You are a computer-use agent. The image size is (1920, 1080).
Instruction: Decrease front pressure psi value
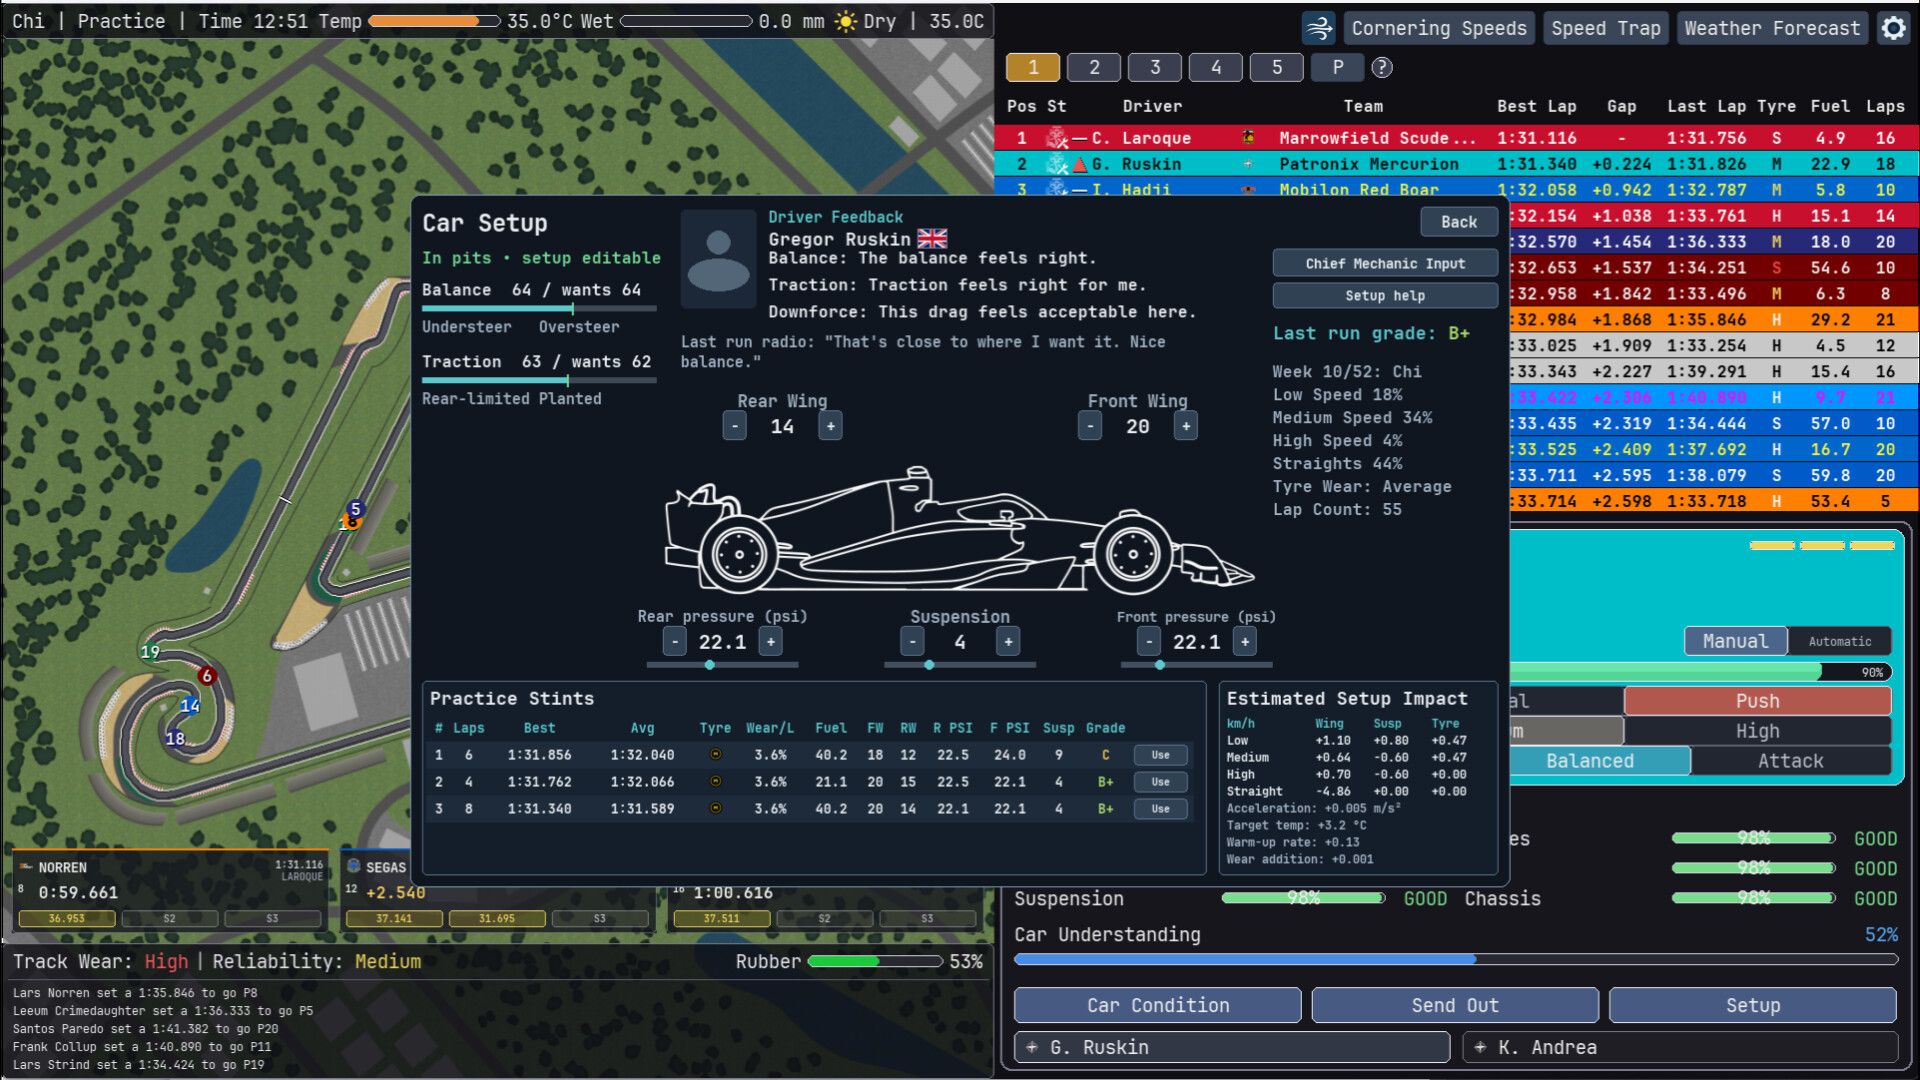1149,642
